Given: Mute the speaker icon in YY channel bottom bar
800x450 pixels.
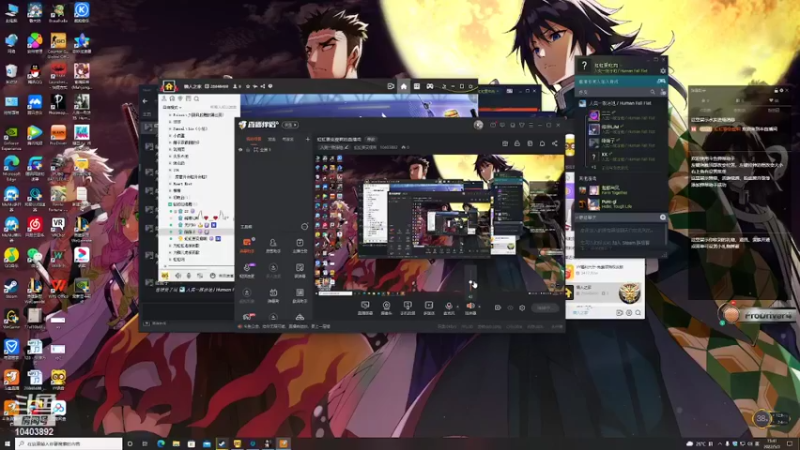Looking at the screenshot, I should click(x=178, y=276).
